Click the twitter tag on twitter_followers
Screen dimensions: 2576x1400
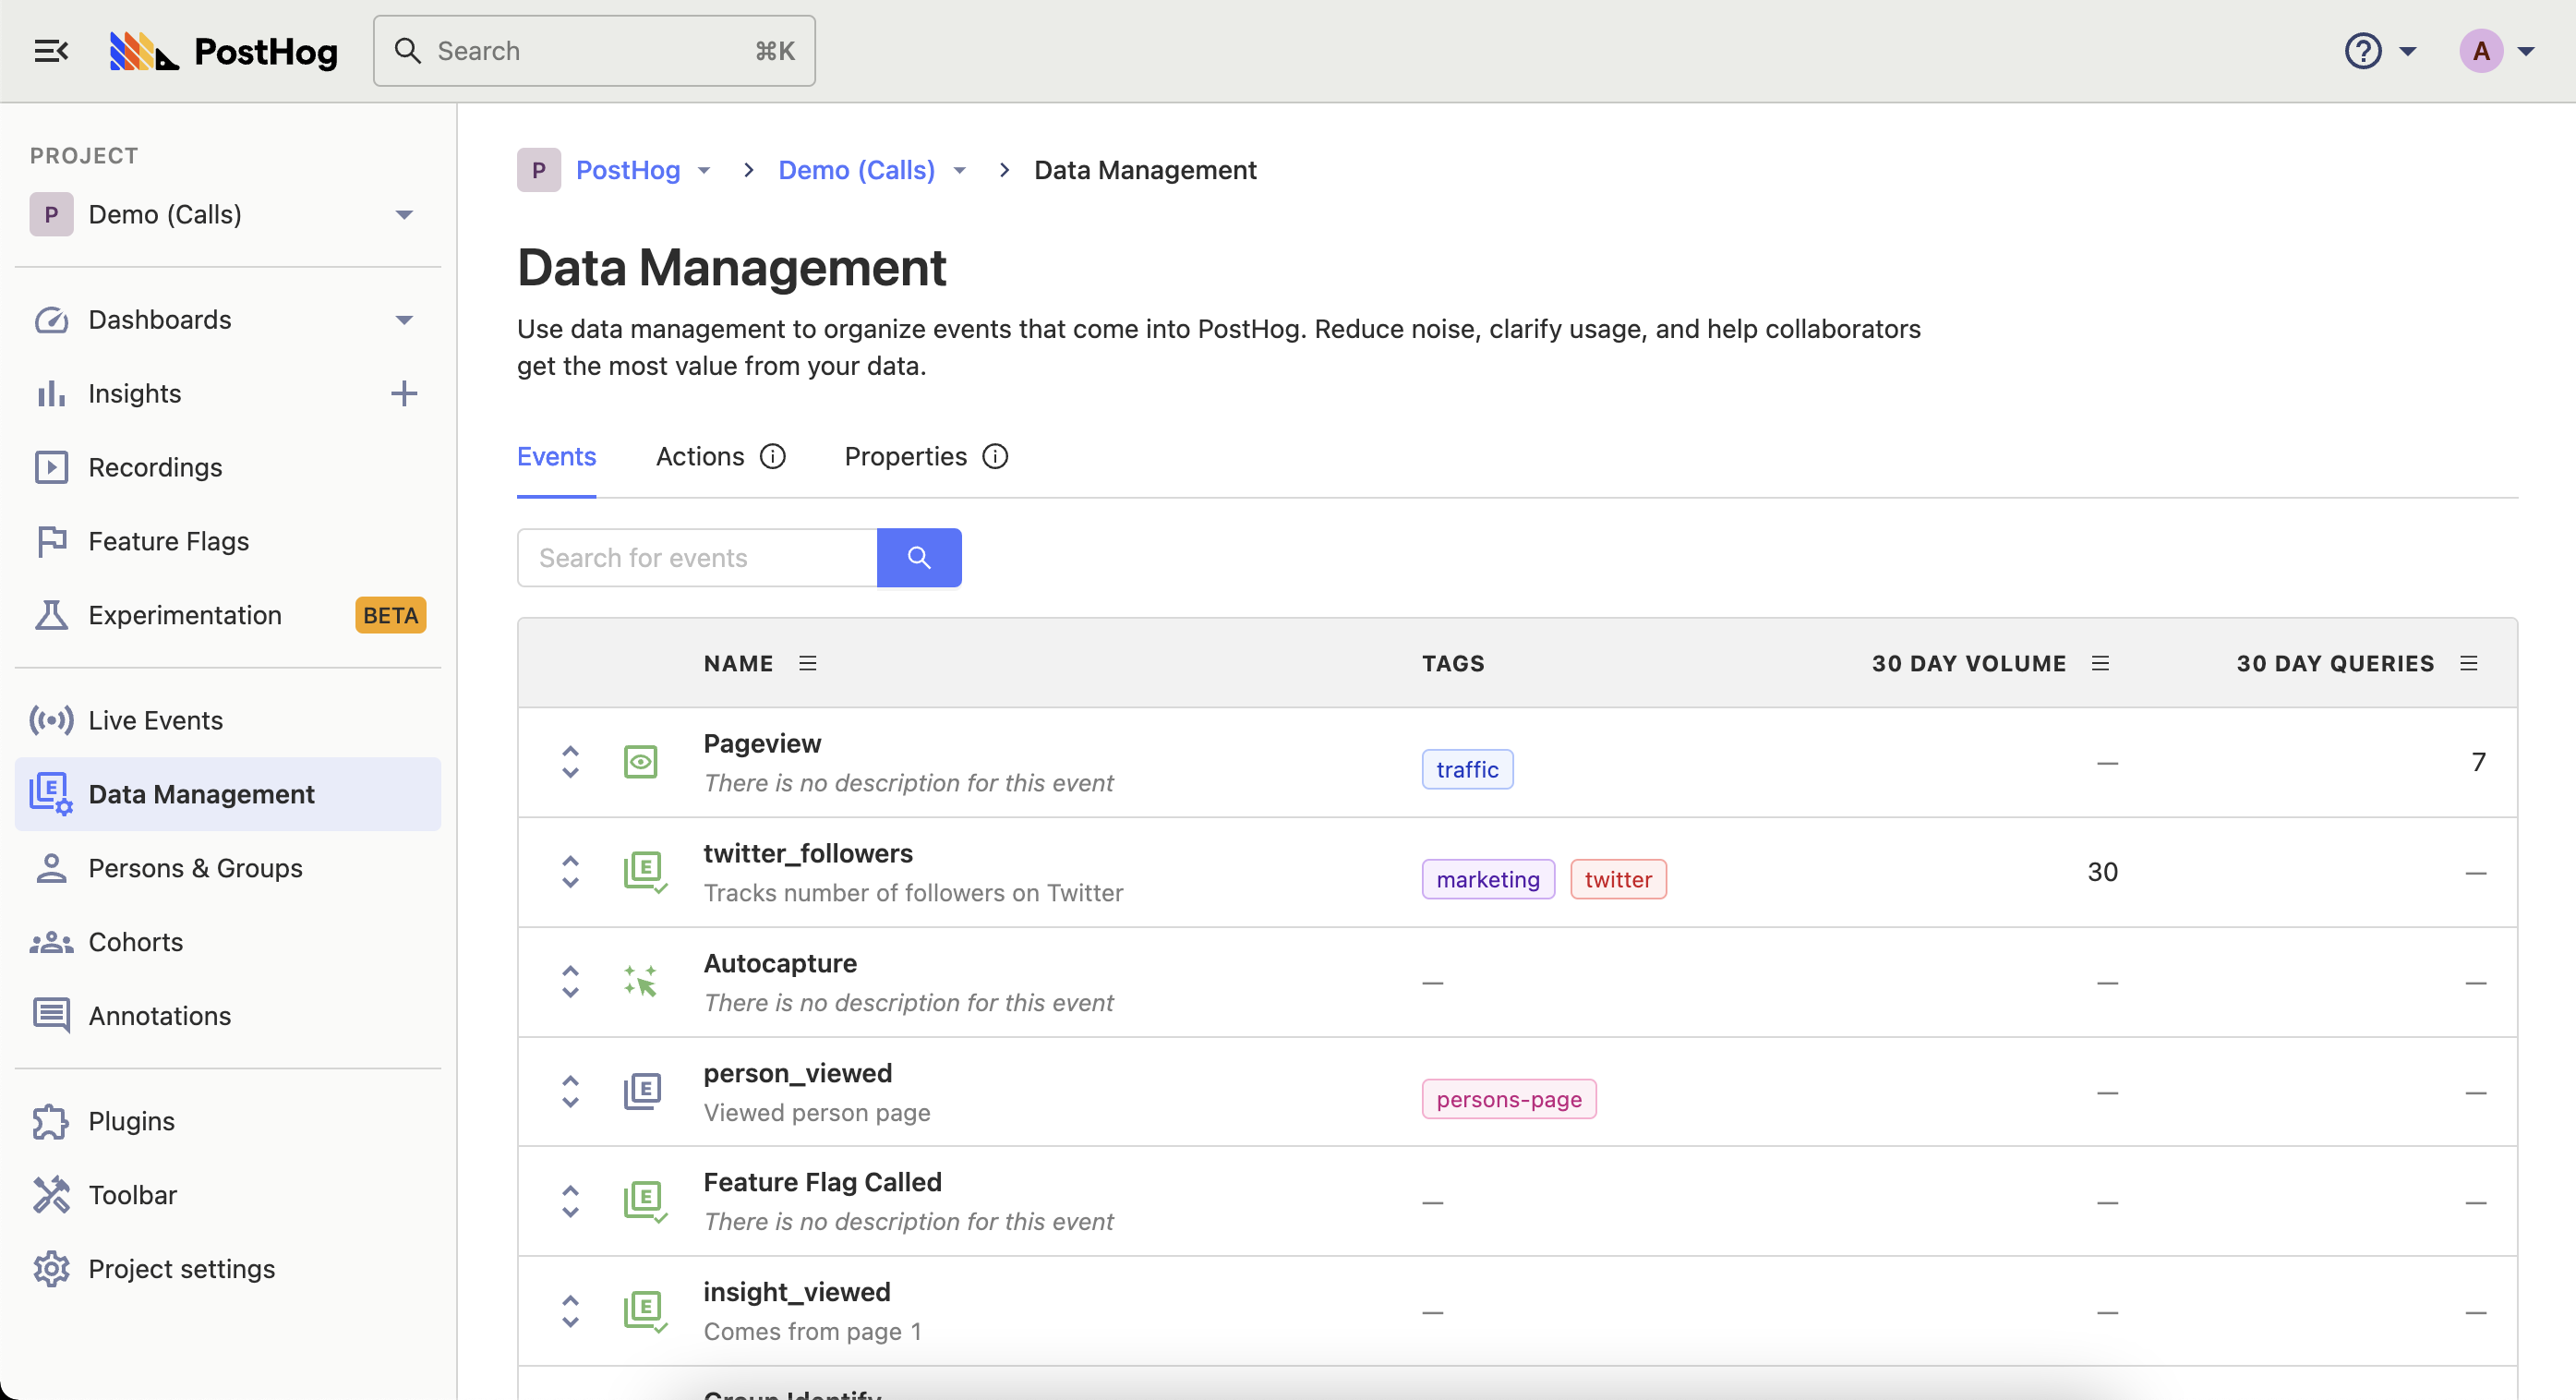click(1618, 879)
